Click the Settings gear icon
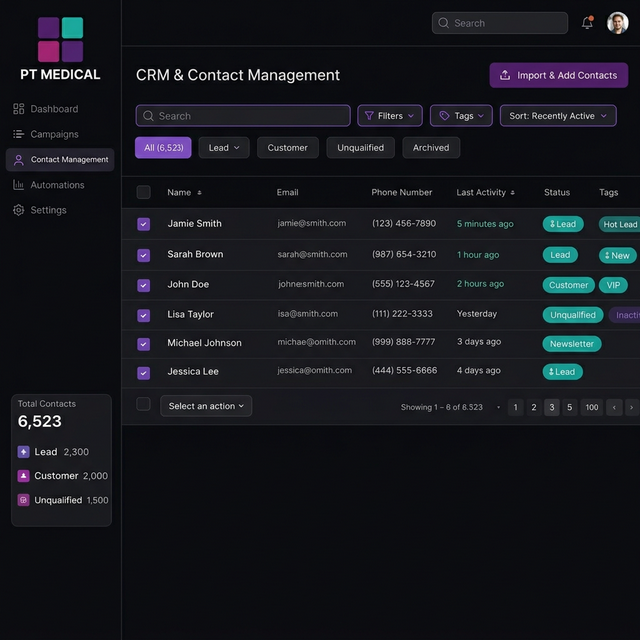 (18, 210)
